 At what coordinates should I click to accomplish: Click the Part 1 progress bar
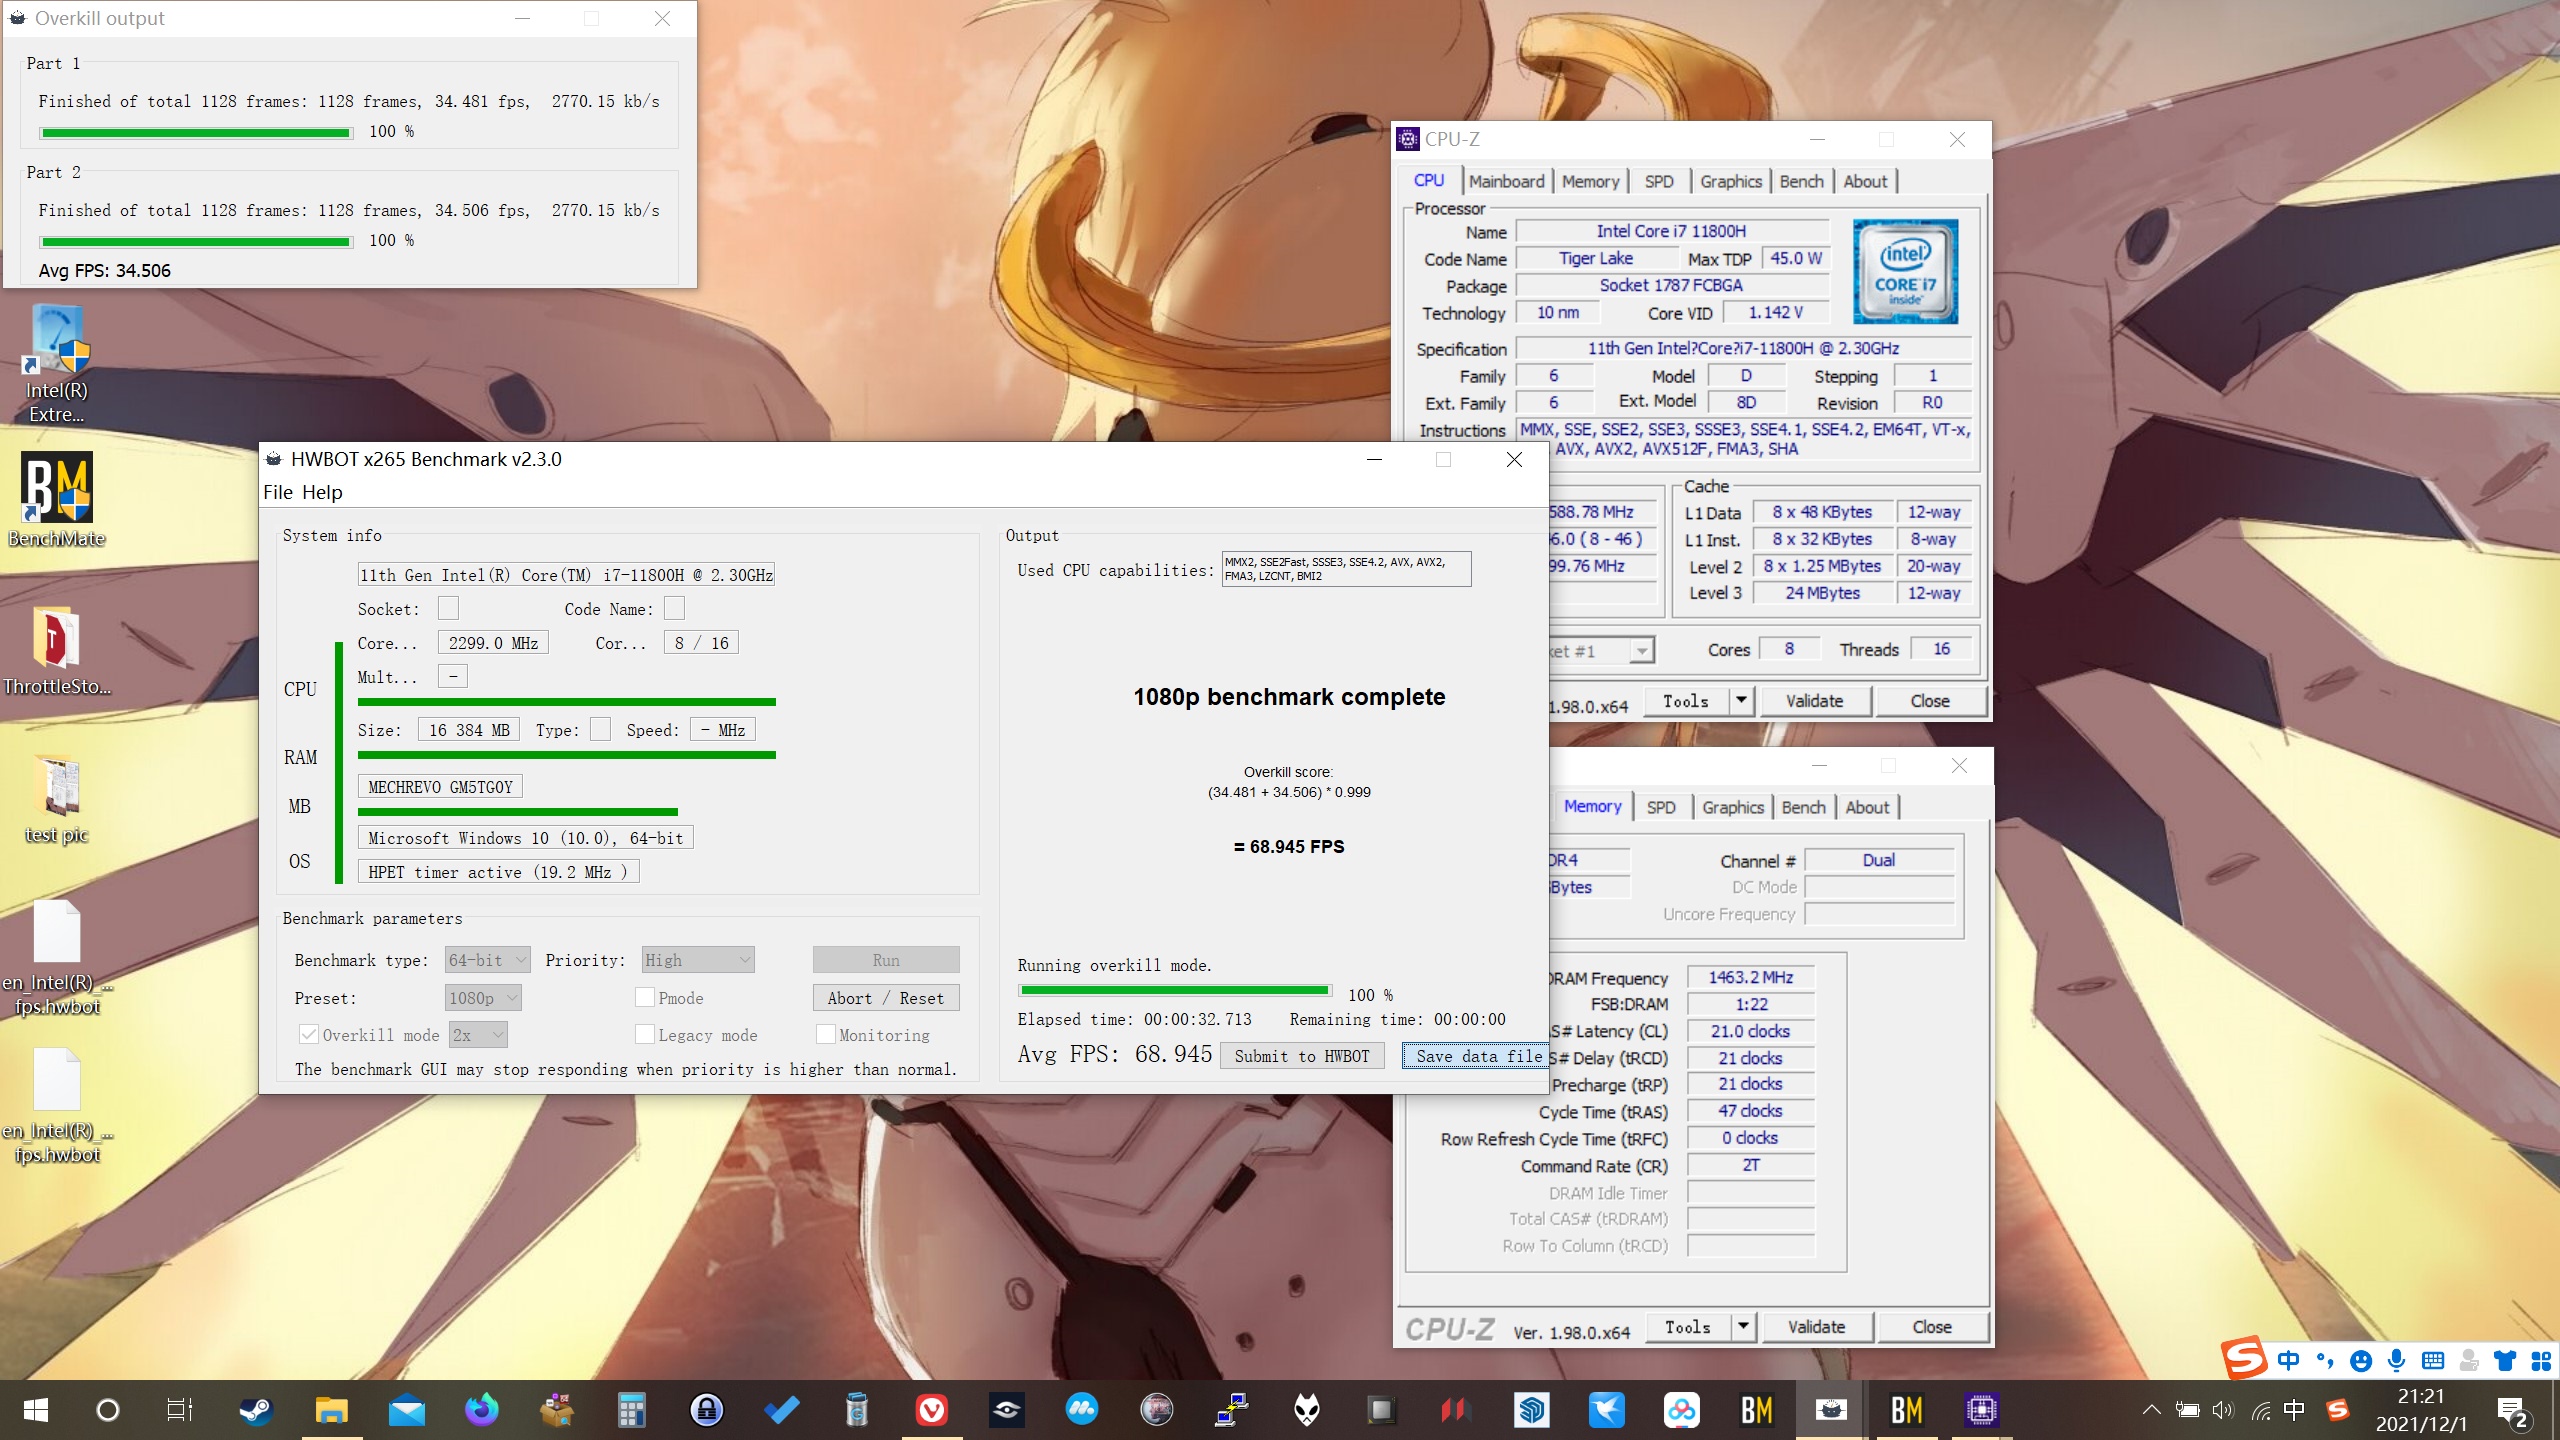tap(196, 133)
